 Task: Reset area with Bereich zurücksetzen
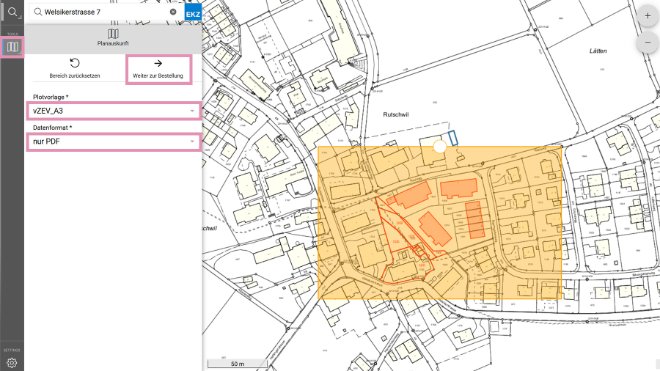pos(75,69)
